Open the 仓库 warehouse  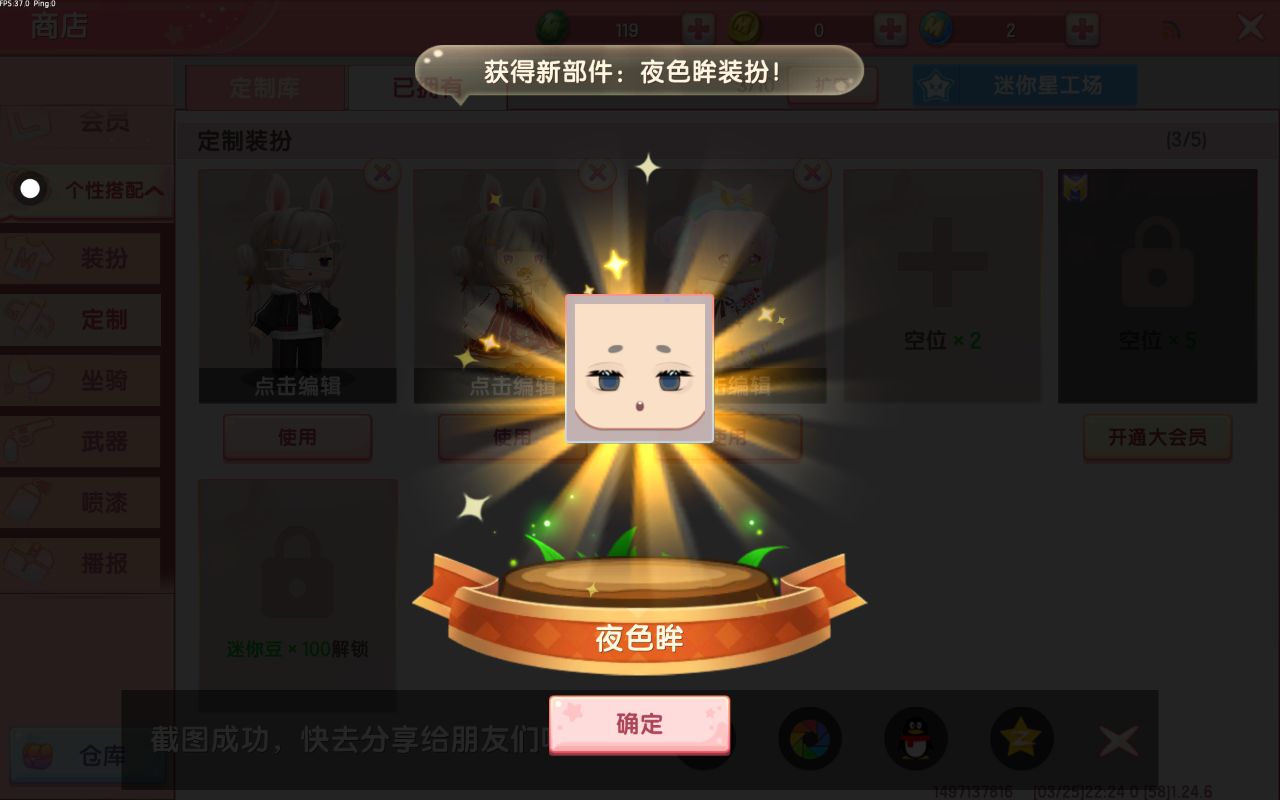coord(87,756)
